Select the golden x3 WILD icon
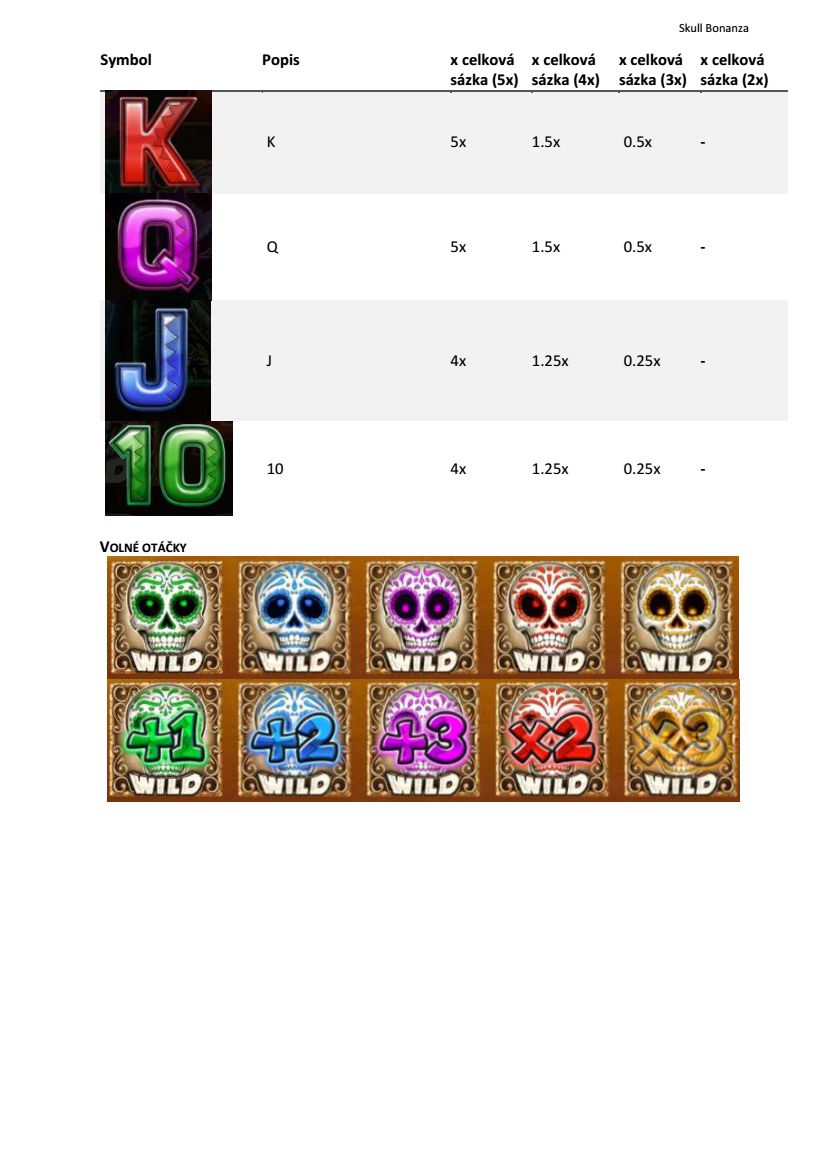This screenshot has height=1170, width=827. tap(680, 740)
